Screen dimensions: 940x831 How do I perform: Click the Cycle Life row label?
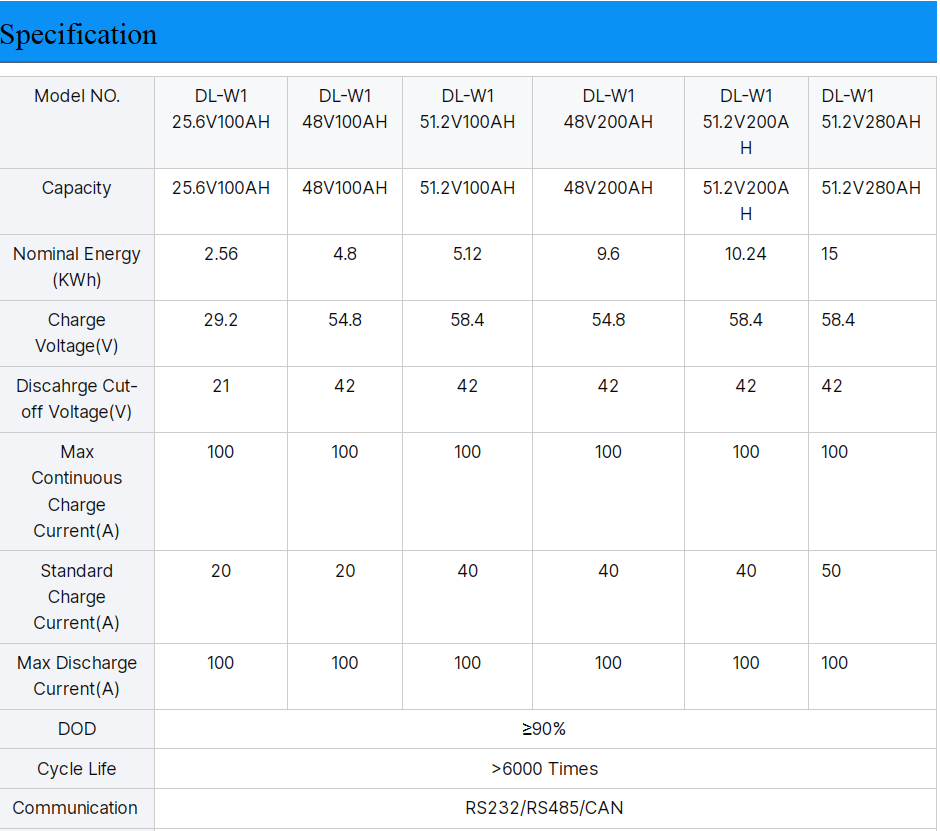(77, 769)
